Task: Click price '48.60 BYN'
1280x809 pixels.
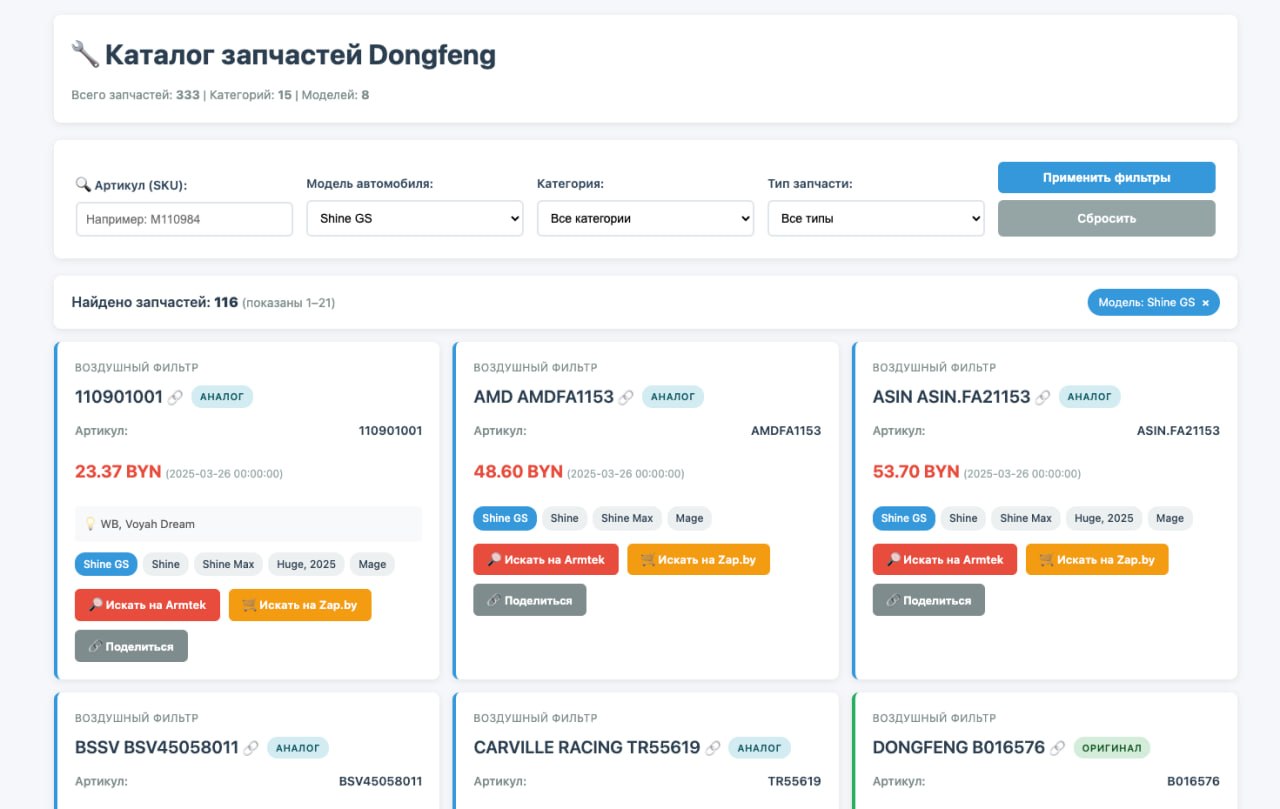Action: click(518, 471)
